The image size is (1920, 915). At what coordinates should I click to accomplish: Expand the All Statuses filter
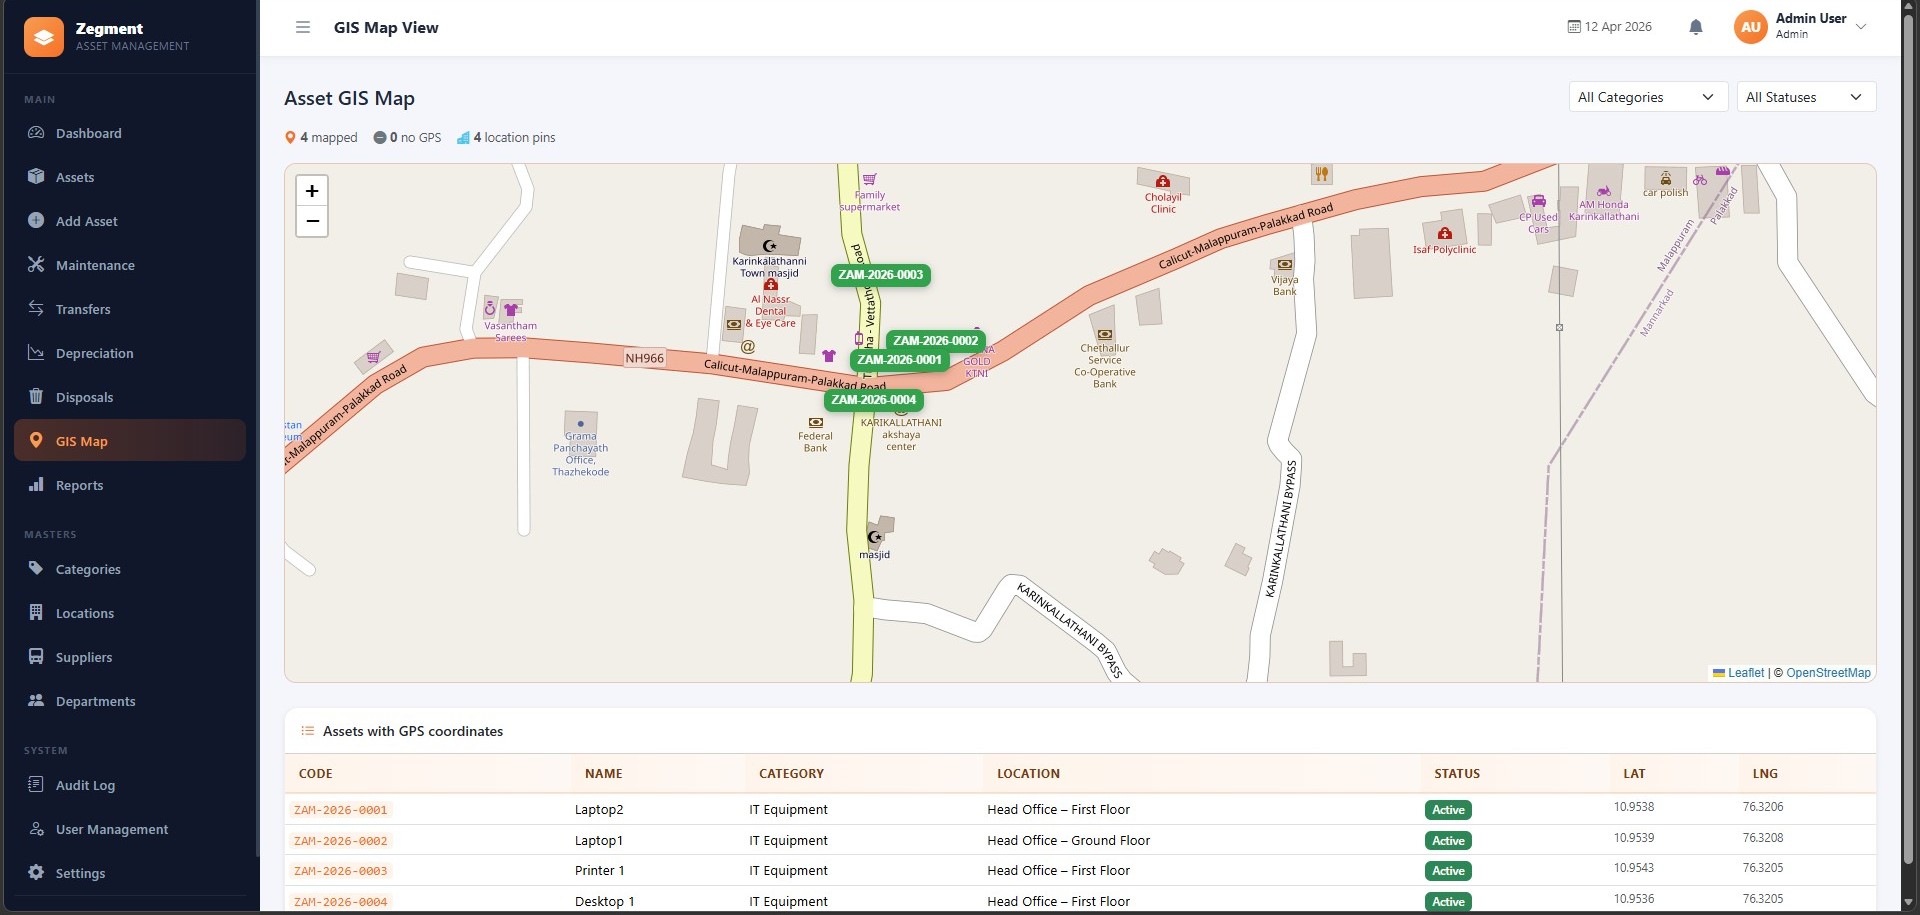(x=1805, y=97)
